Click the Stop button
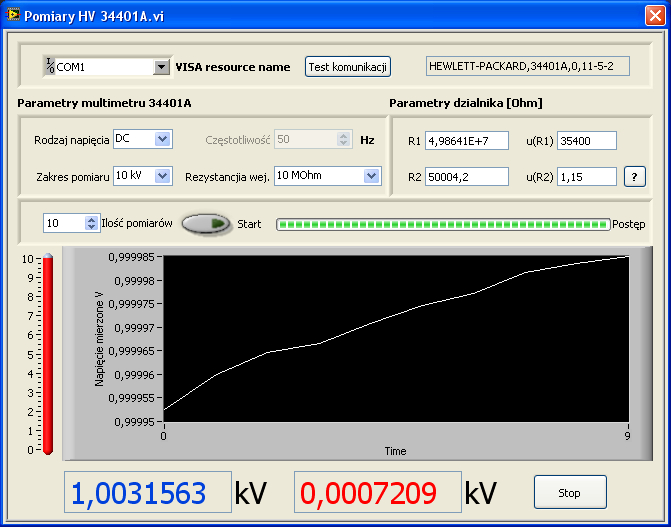 coord(570,492)
